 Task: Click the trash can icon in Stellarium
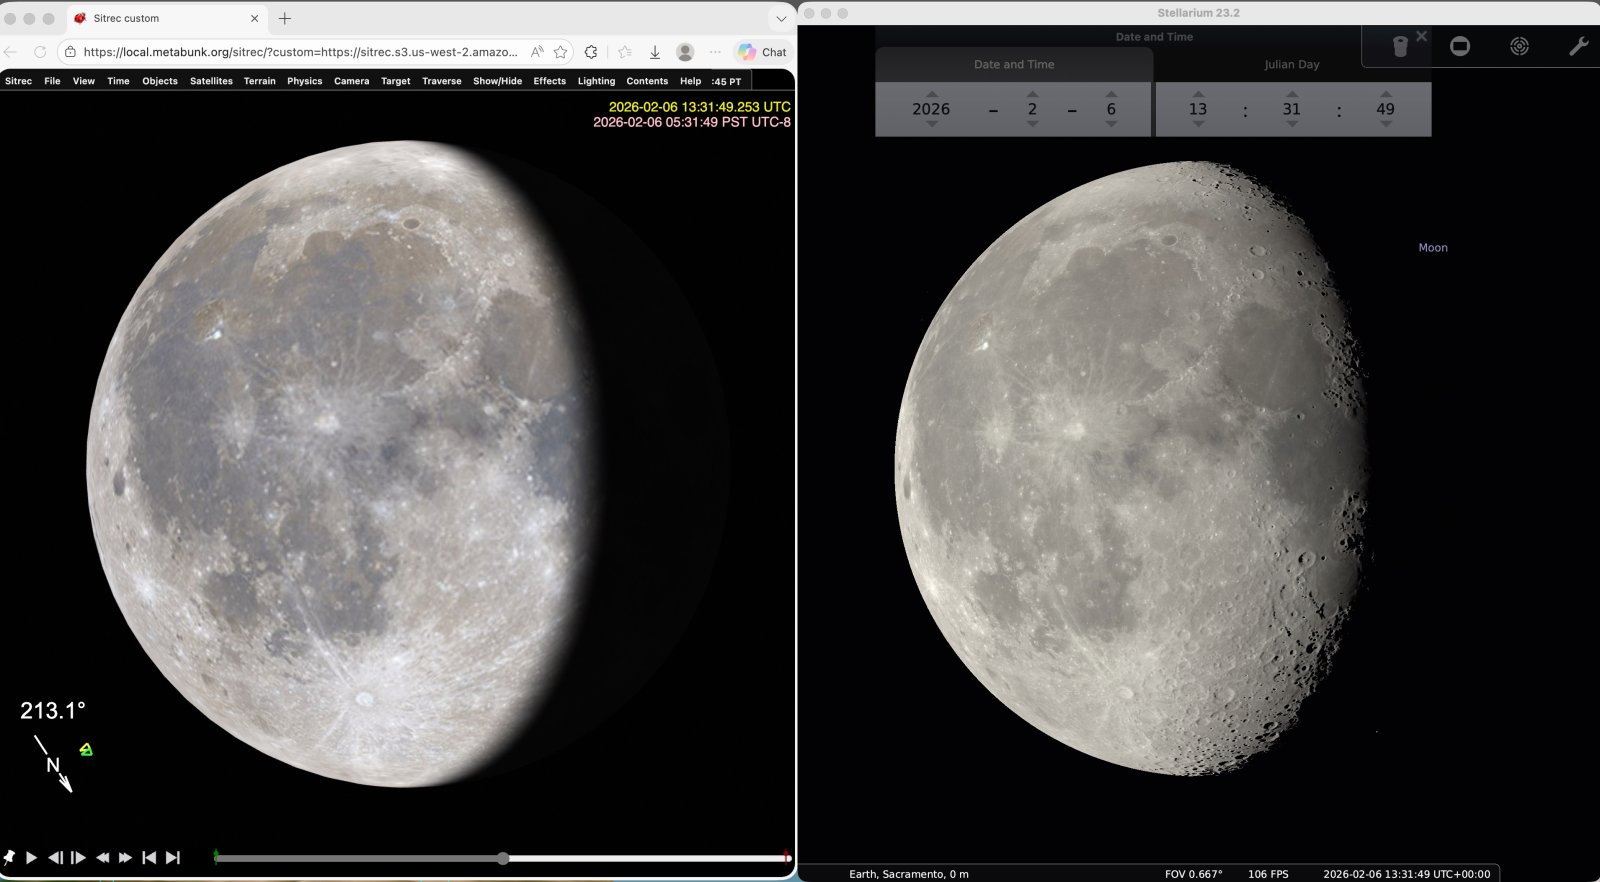(x=1400, y=46)
